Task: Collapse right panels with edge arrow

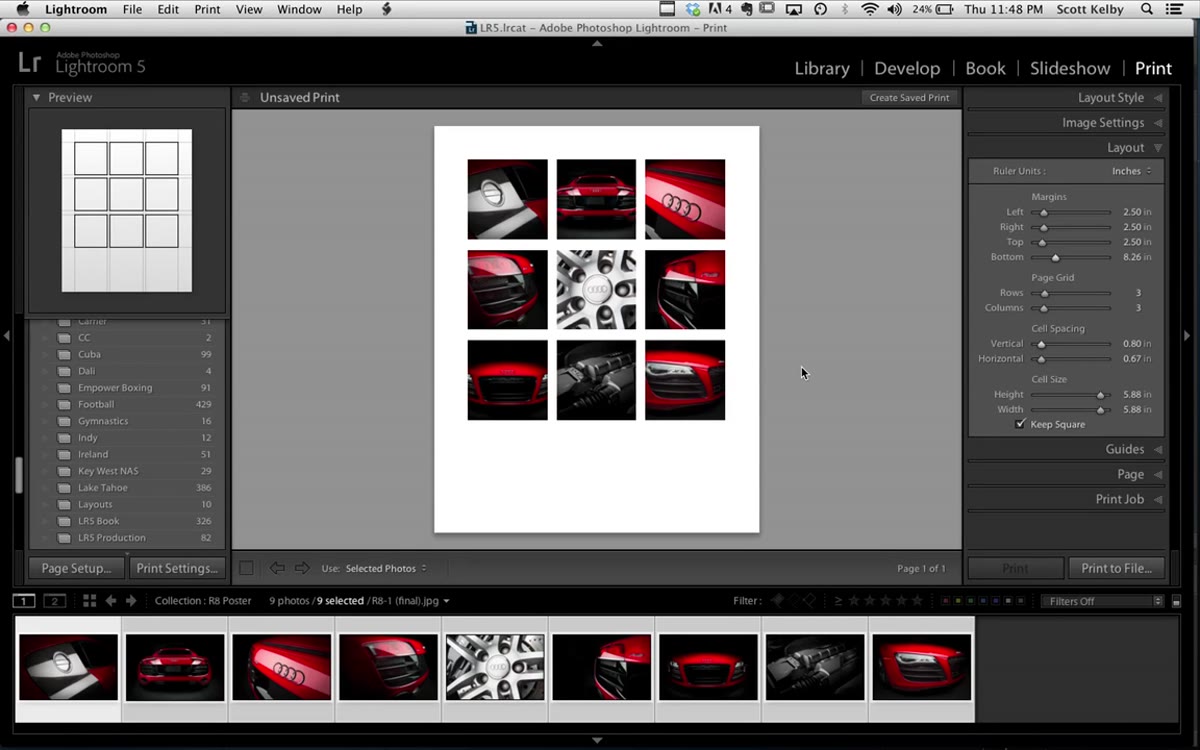Action: coord(1187,336)
